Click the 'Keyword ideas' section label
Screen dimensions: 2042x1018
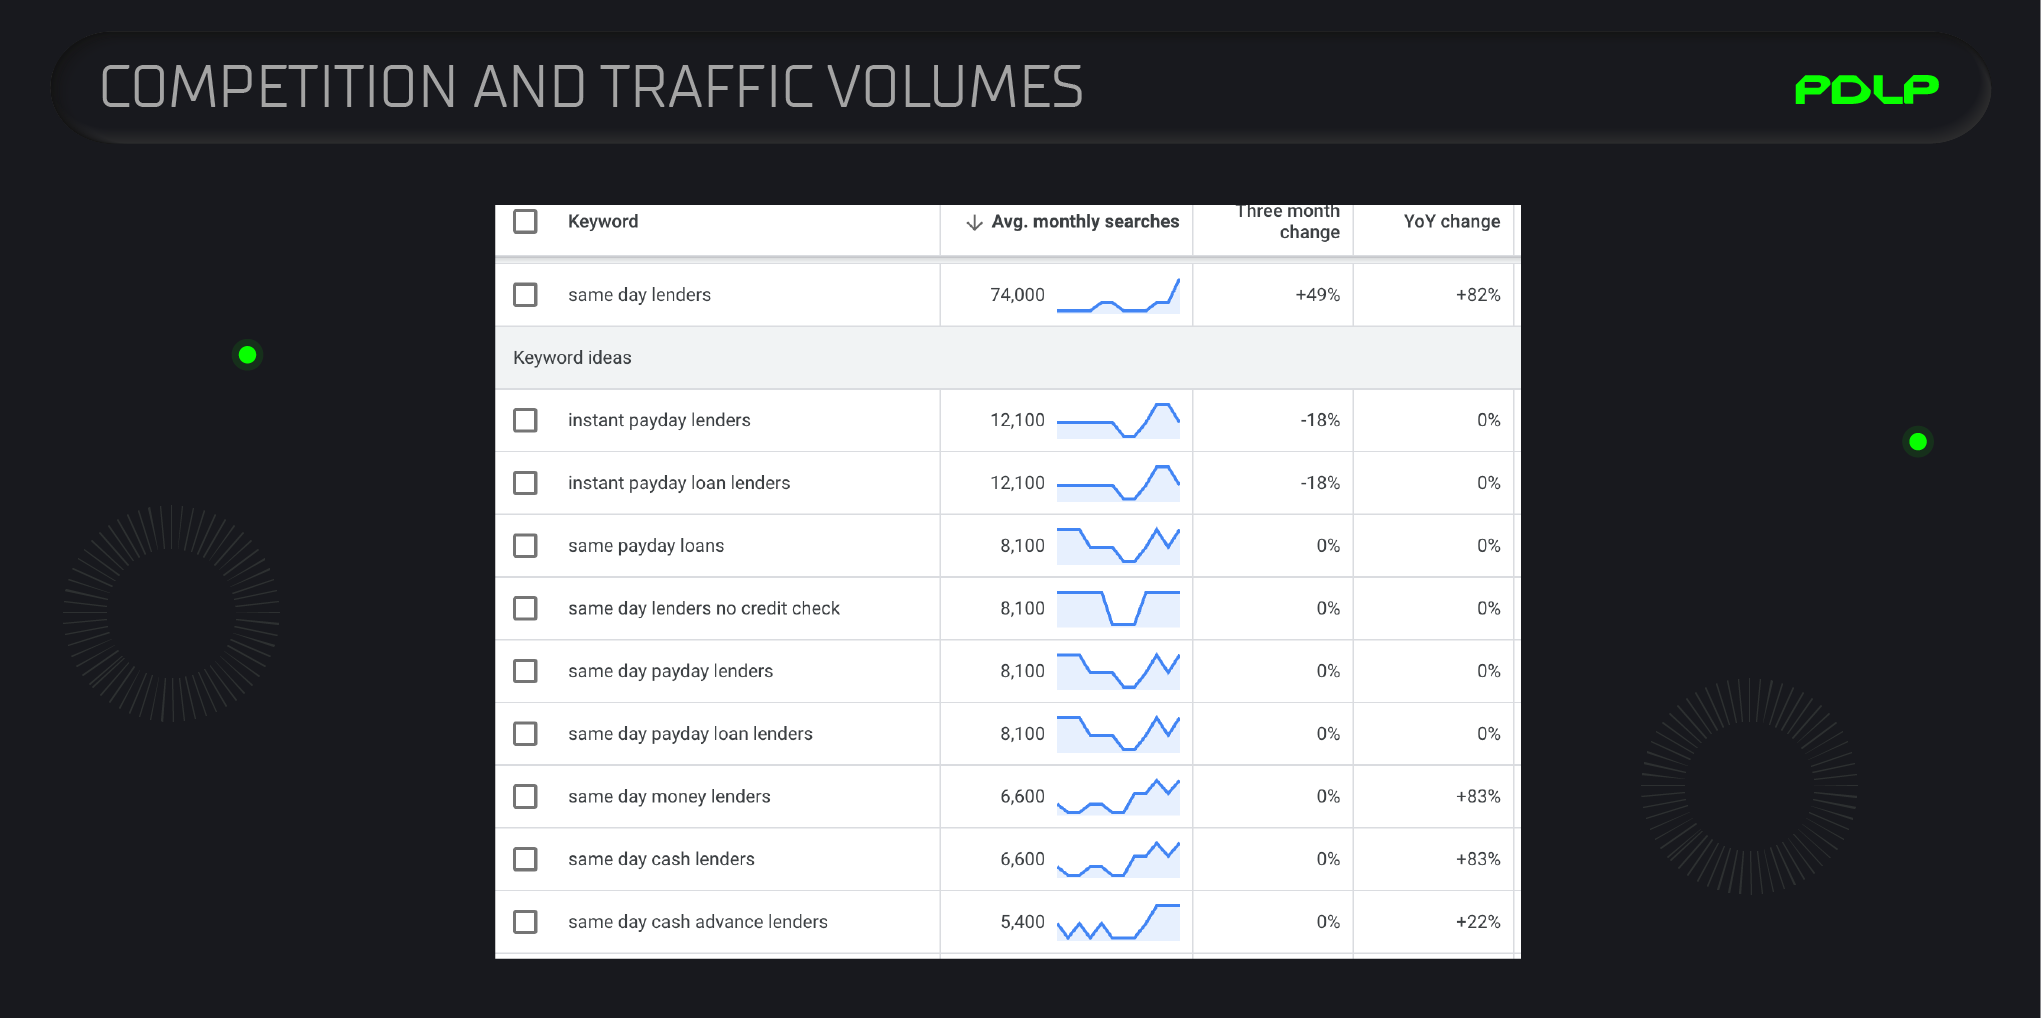tap(572, 358)
